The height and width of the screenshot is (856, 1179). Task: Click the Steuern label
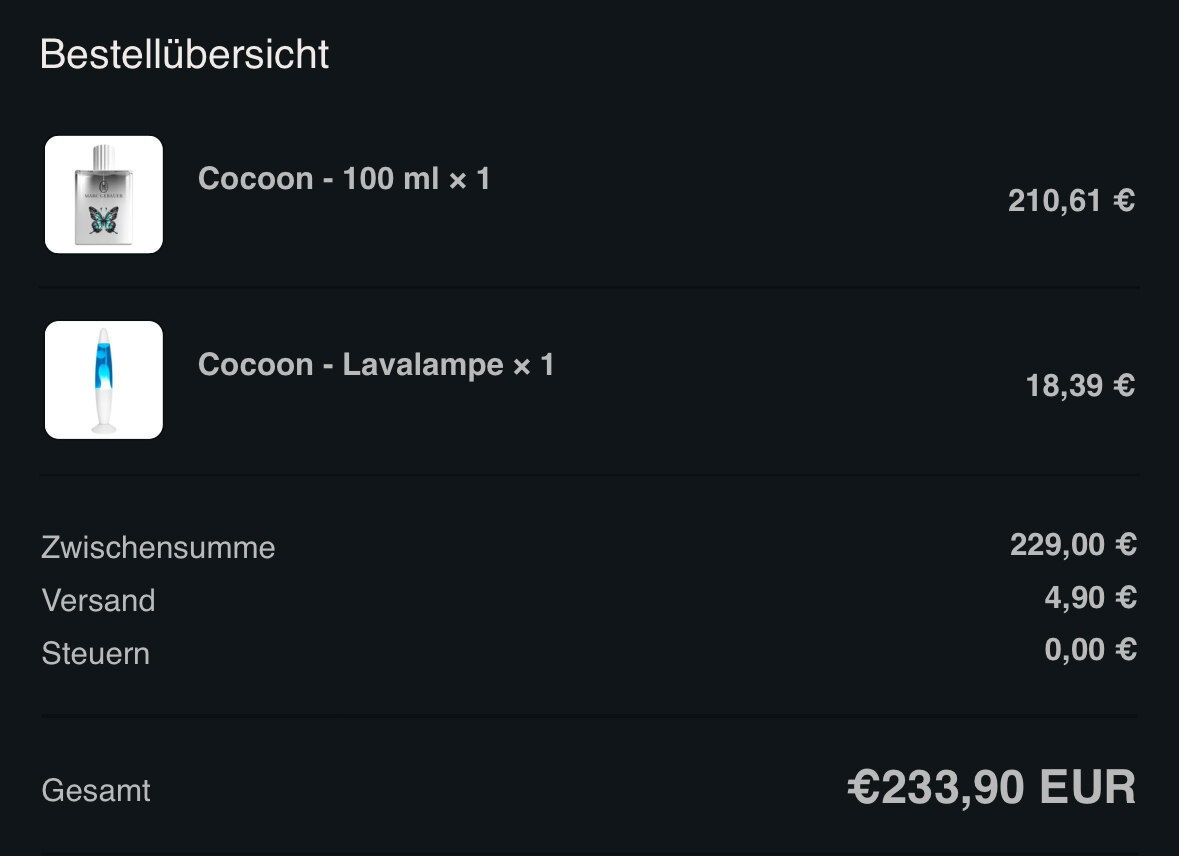(x=95, y=653)
